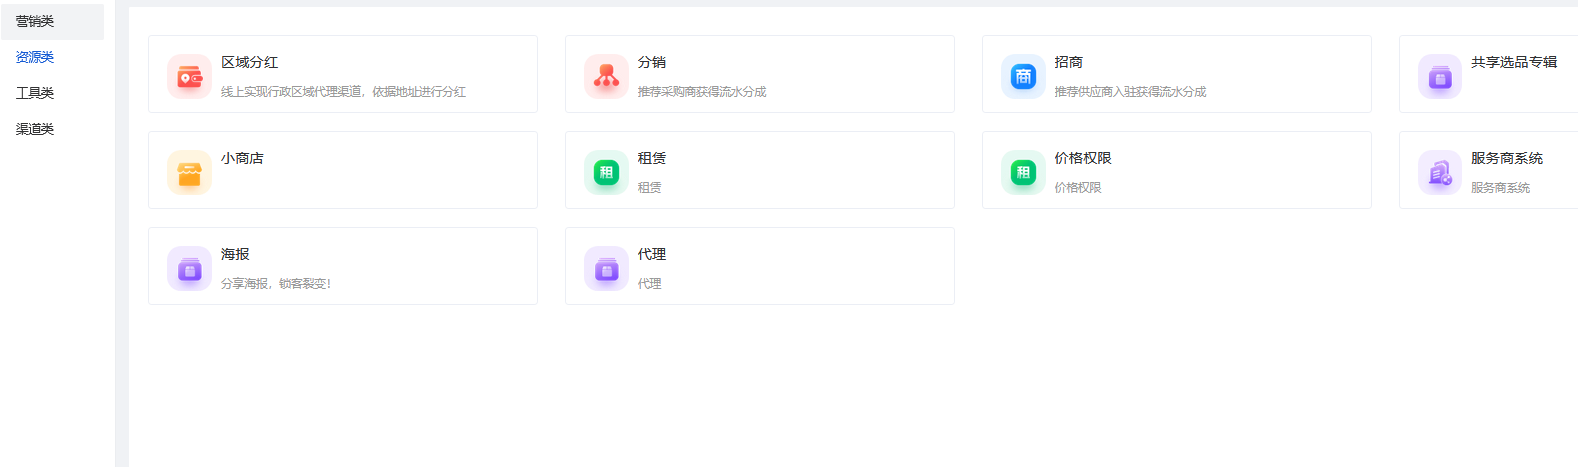Click the gray 代理 description text
The image size is (1578, 467).
pos(650,284)
